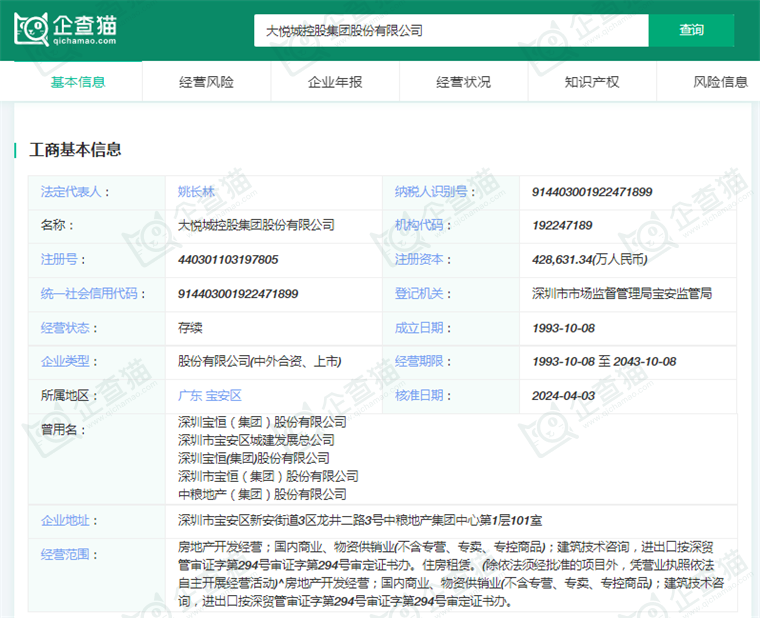Select organization code 192247189
The width and height of the screenshot is (760, 618).
pyautogui.click(x=562, y=225)
